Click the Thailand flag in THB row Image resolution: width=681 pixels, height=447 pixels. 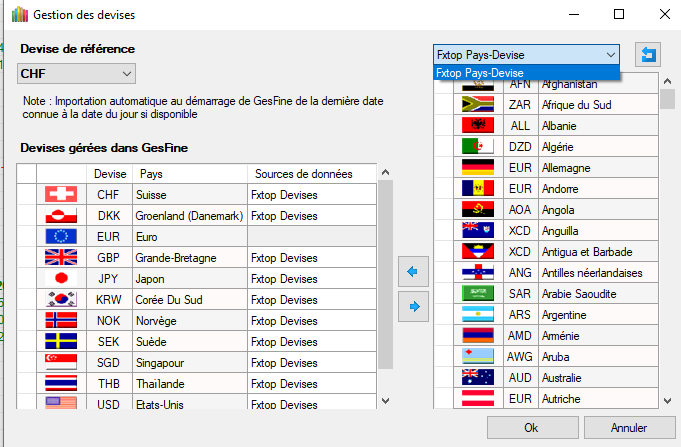61,383
